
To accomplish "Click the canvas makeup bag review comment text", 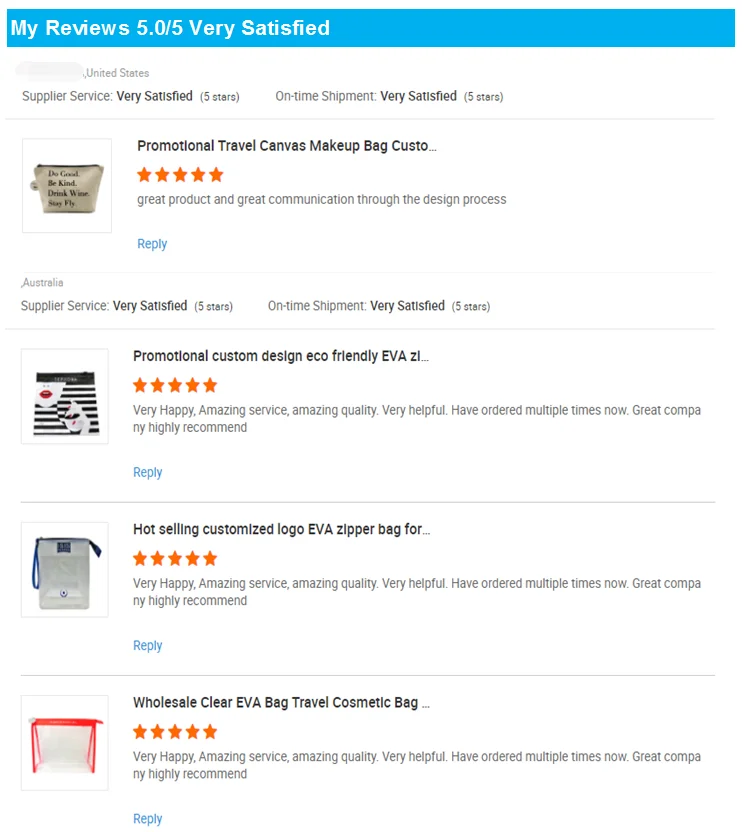I will coord(321,199).
